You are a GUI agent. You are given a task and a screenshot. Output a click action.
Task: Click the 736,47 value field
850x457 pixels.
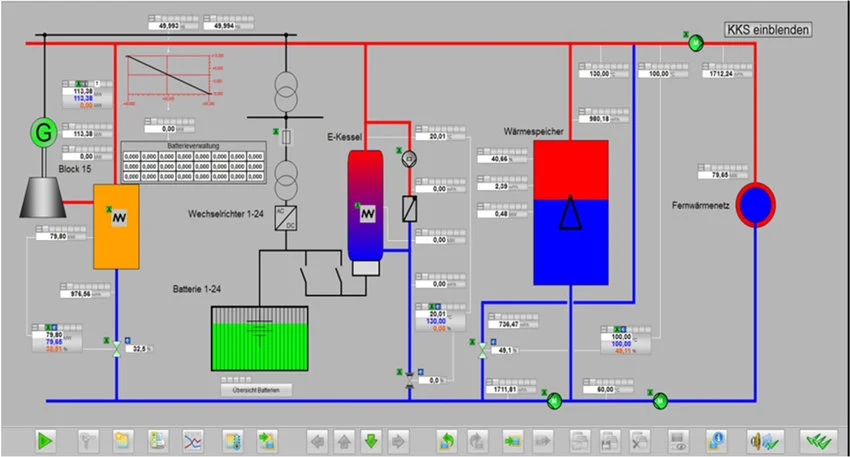(x=513, y=324)
